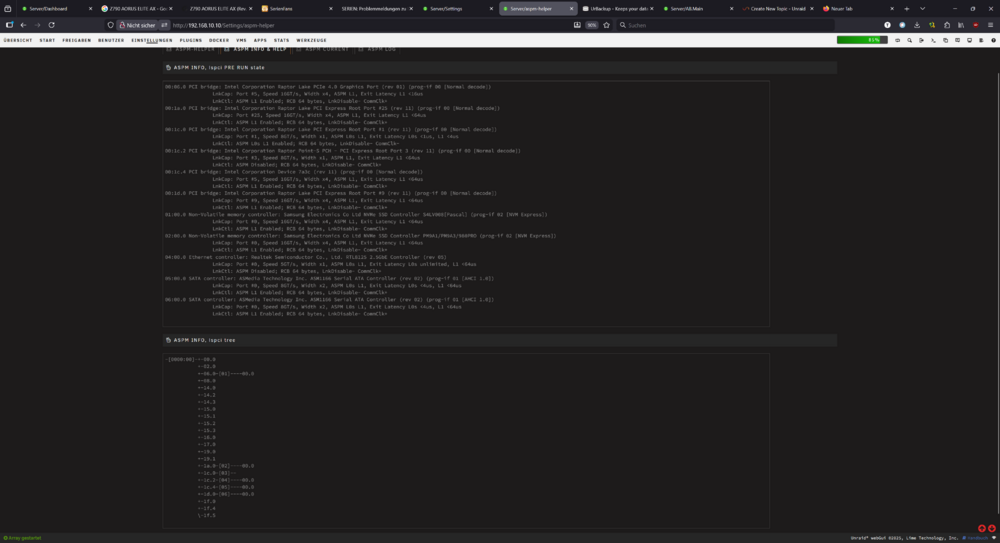Click the Unraid logout icon
The height and width of the screenshot is (543, 1000).
coord(922,40)
